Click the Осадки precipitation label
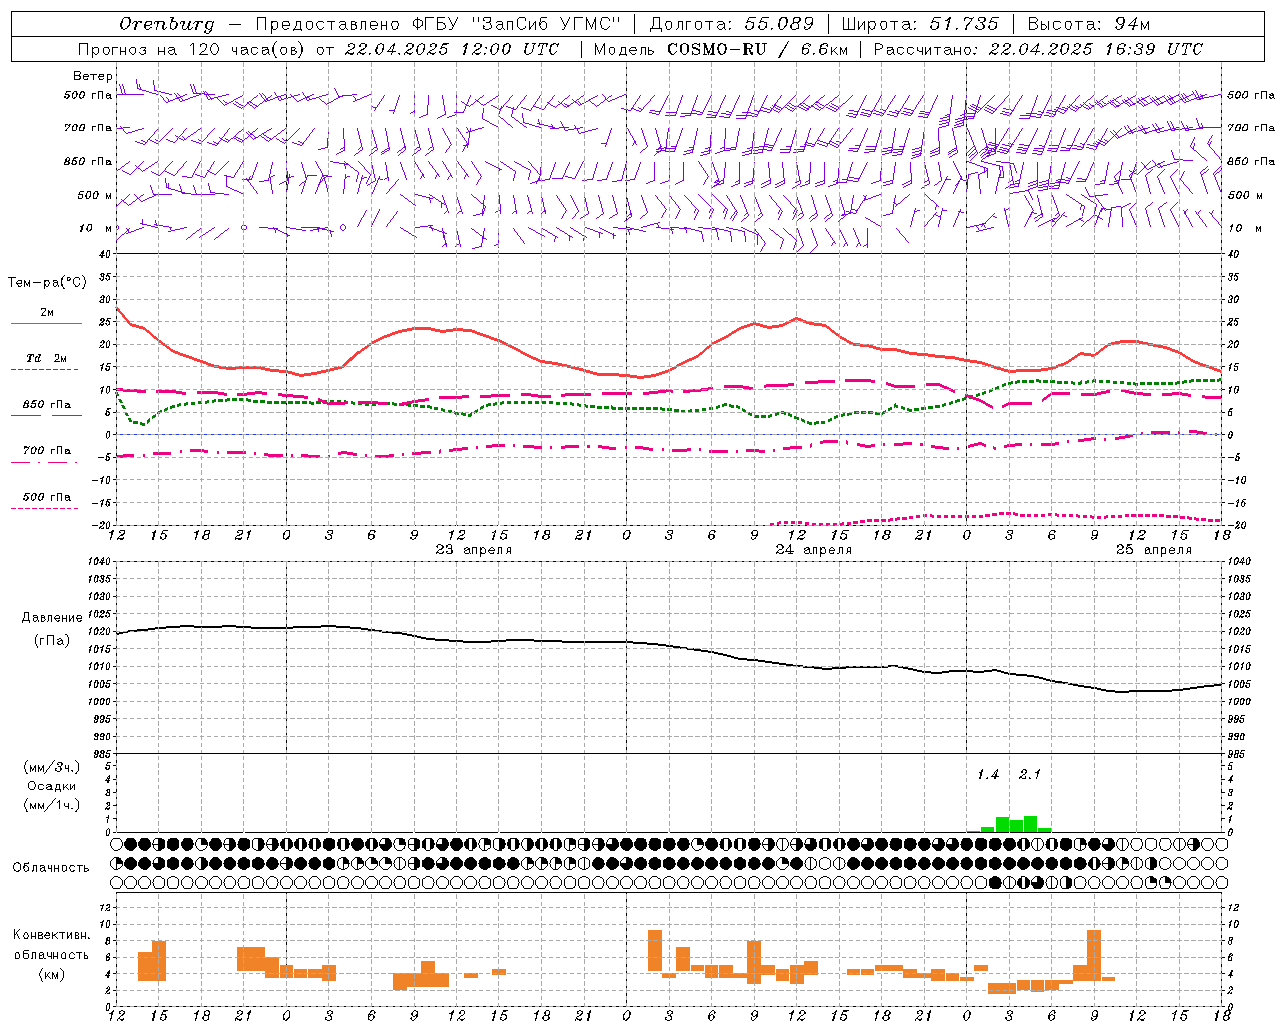This screenshot has height=1024, width=1280. [x=51, y=786]
